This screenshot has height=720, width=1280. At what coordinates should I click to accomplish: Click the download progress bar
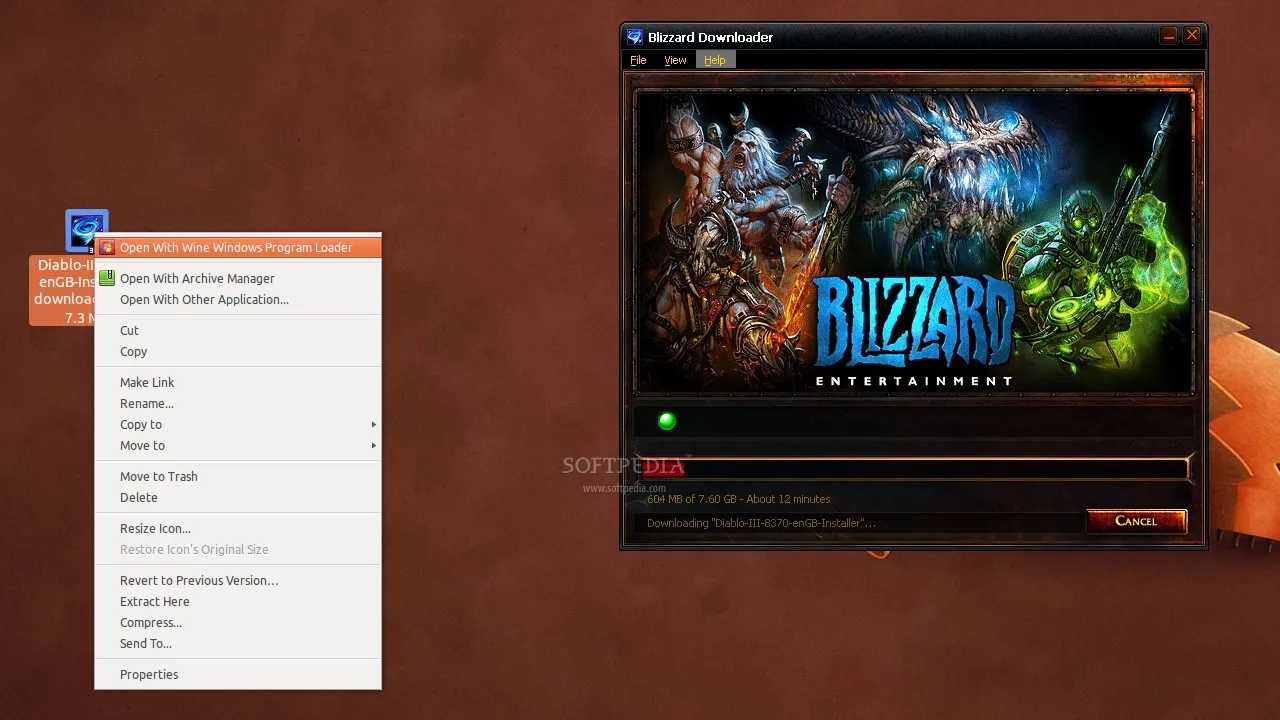click(x=912, y=468)
